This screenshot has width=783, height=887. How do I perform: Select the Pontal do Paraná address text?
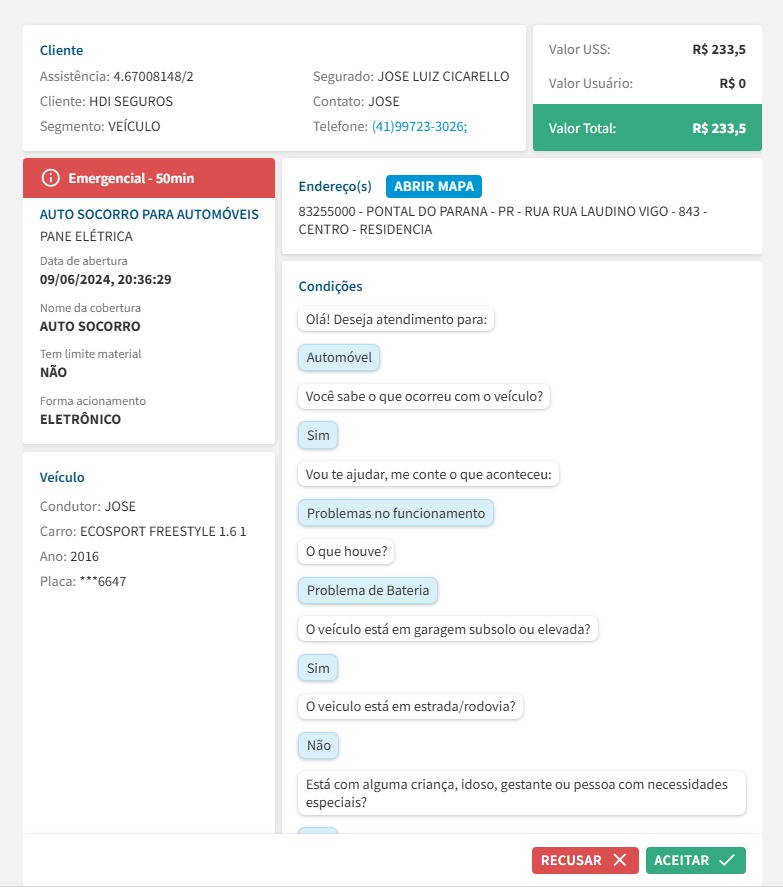502,221
